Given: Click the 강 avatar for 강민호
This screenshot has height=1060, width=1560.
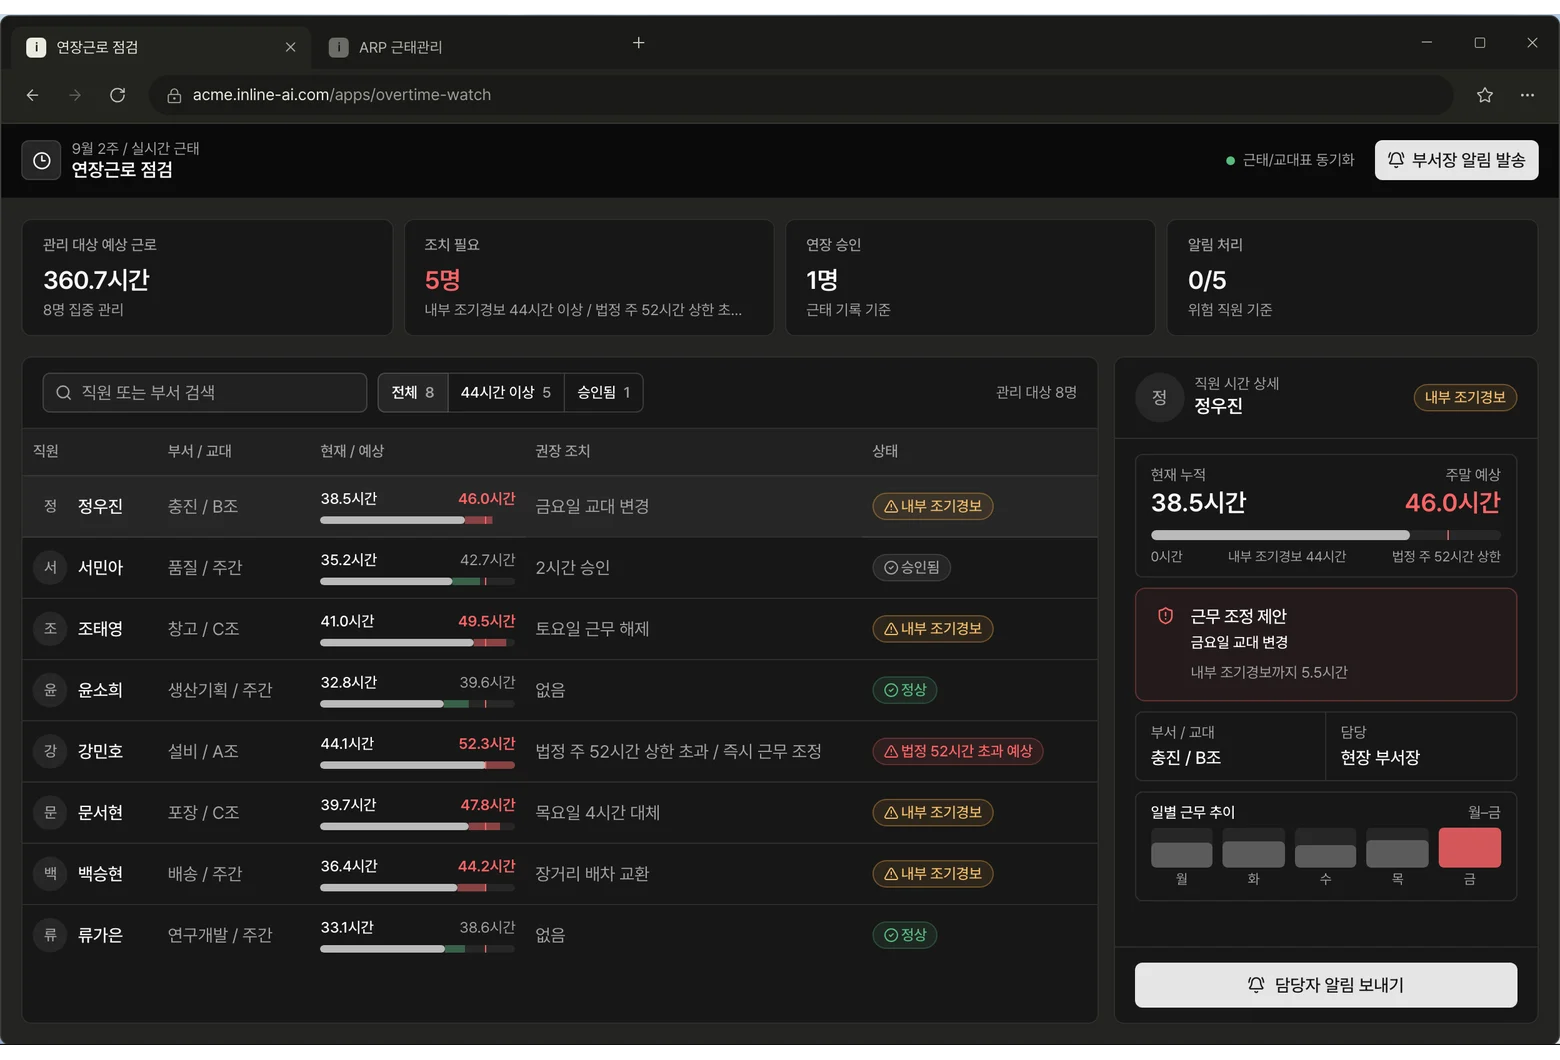Looking at the screenshot, I should click(x=50, y=751).
